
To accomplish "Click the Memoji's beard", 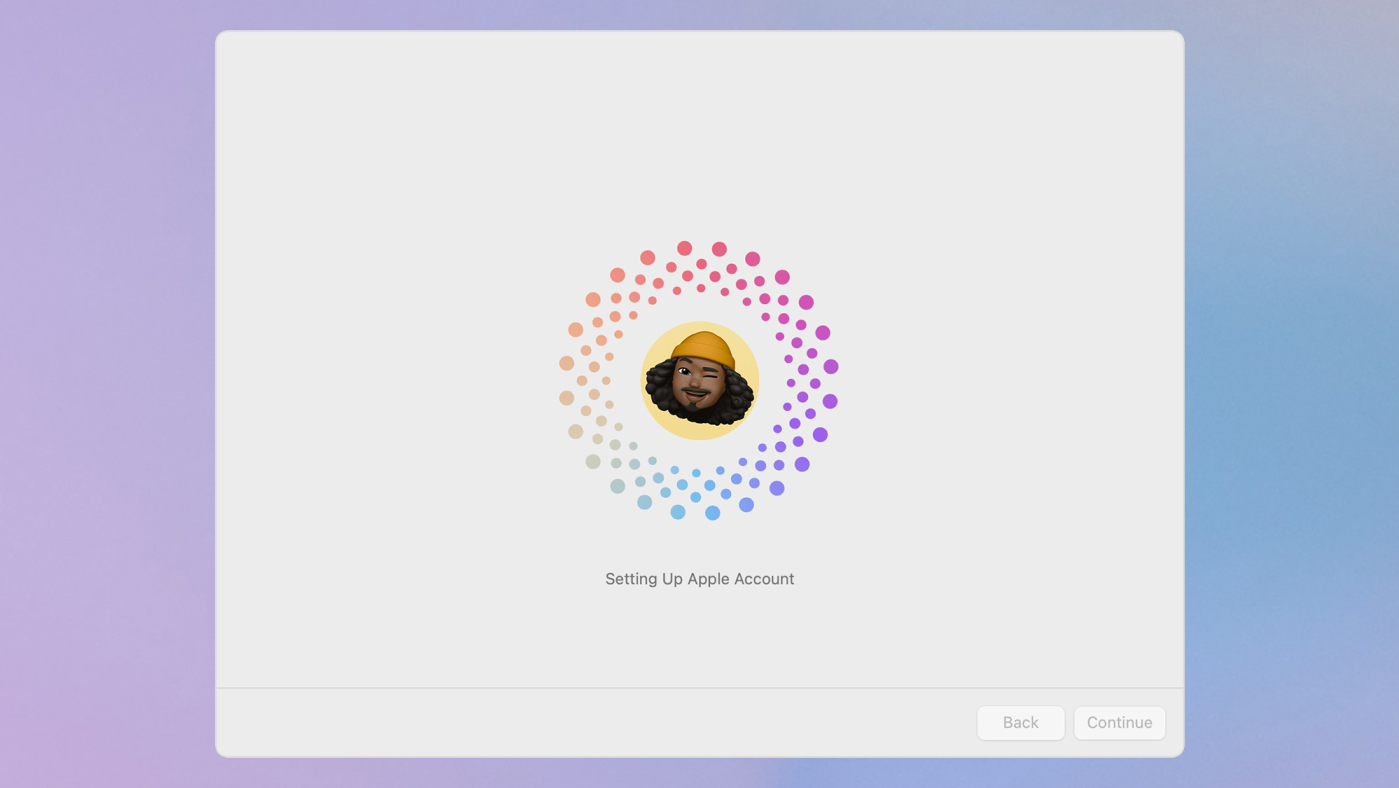I will click(698, 406).
